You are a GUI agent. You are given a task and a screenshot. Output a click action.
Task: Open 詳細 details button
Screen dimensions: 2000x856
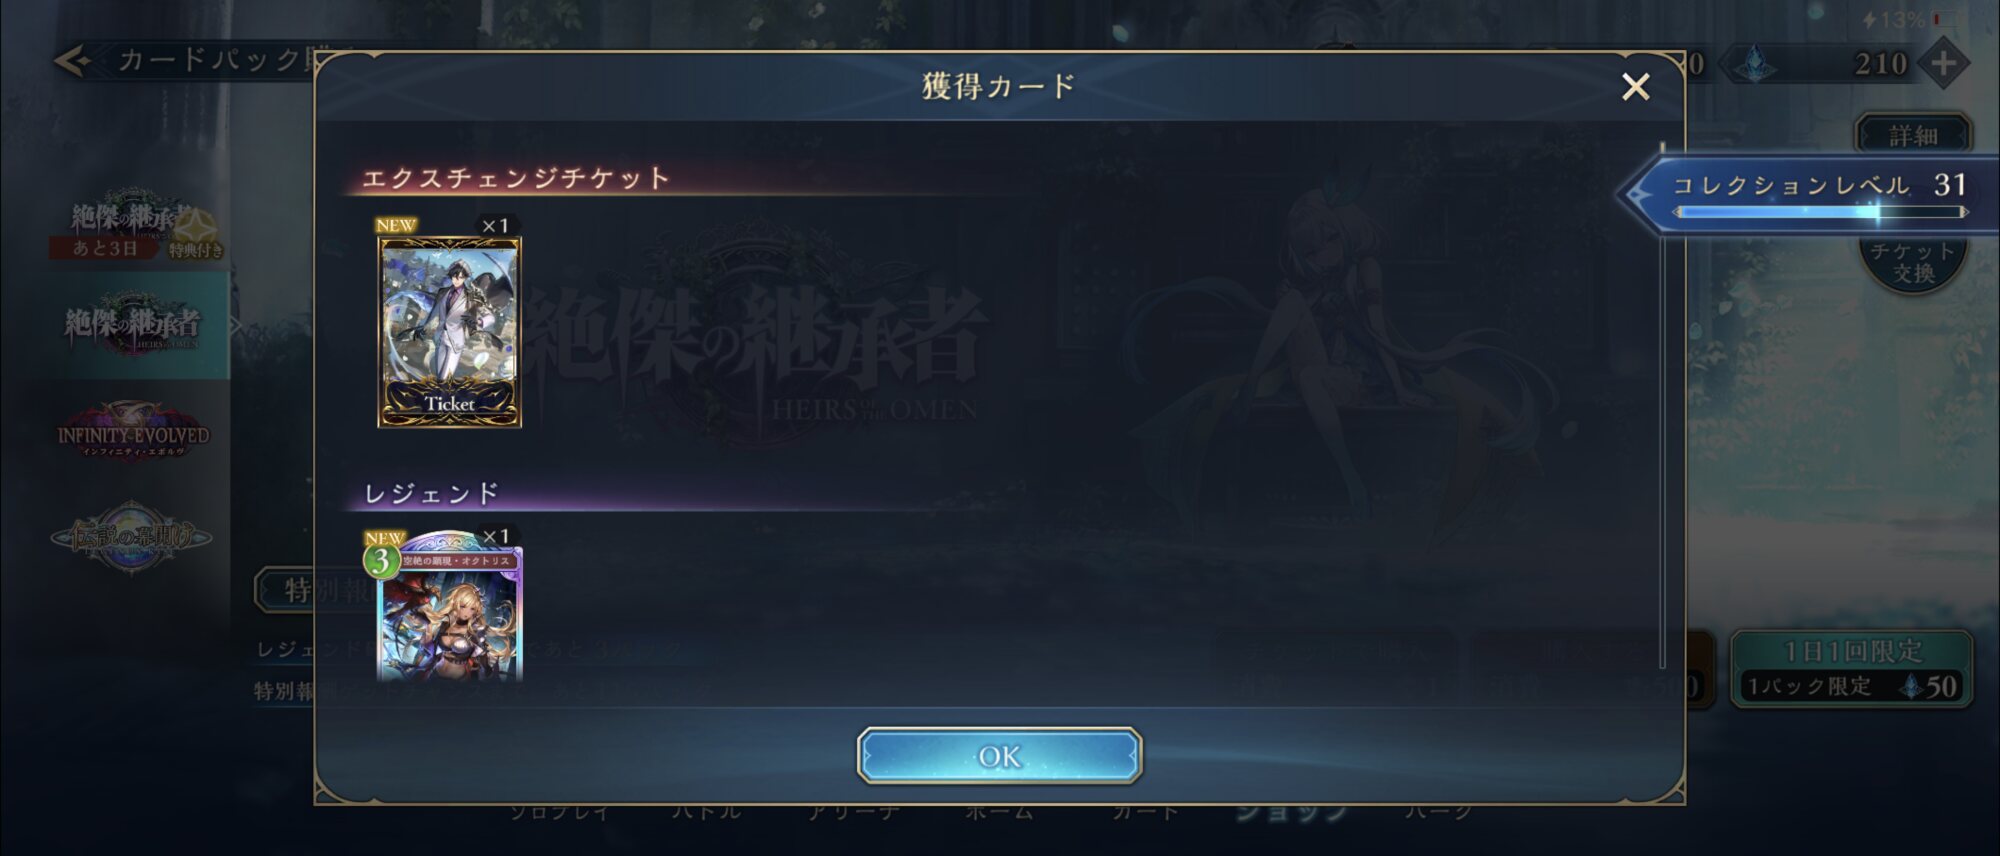click(x=1913, y=135)
